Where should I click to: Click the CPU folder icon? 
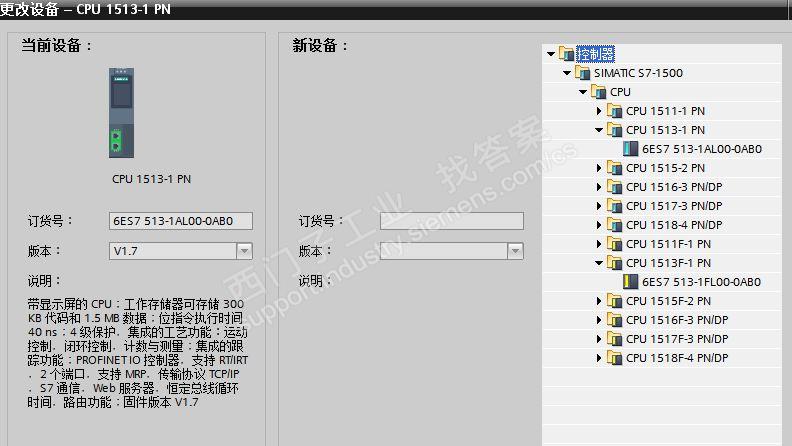(x=599, y=92)
